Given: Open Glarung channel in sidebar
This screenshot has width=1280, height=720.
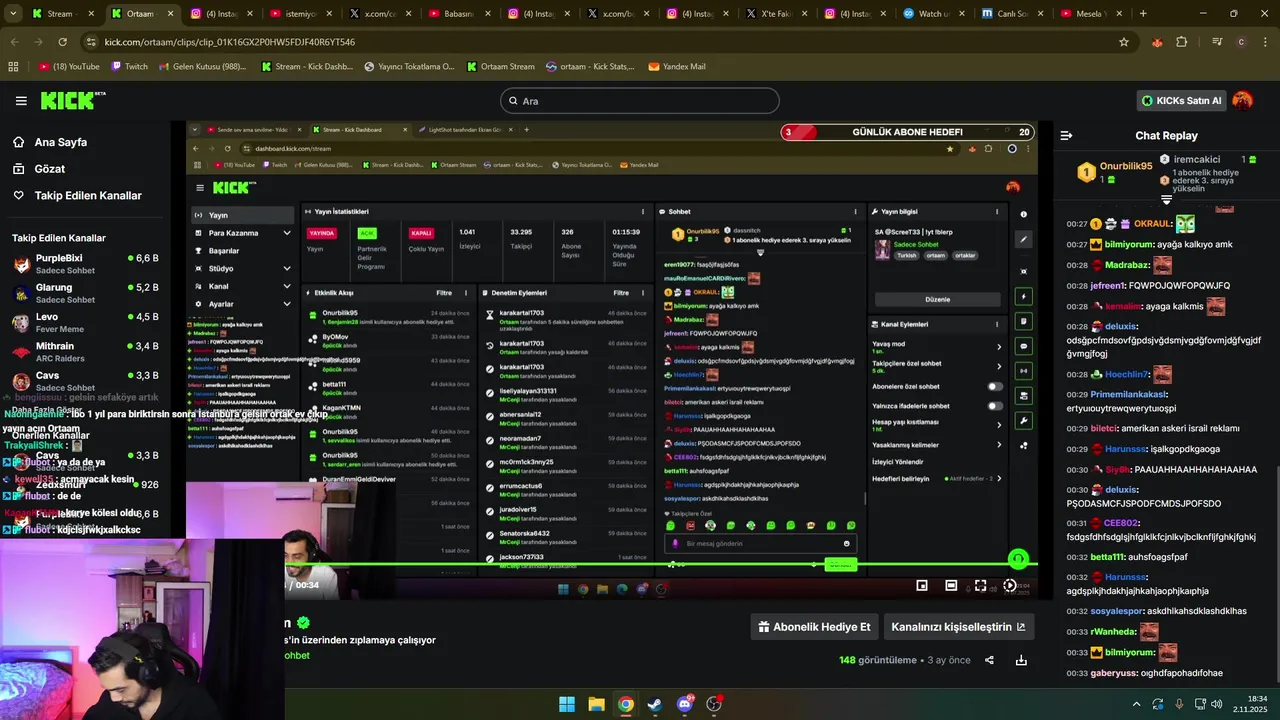Looking at the screenshot, I should (x=86, y=293).
